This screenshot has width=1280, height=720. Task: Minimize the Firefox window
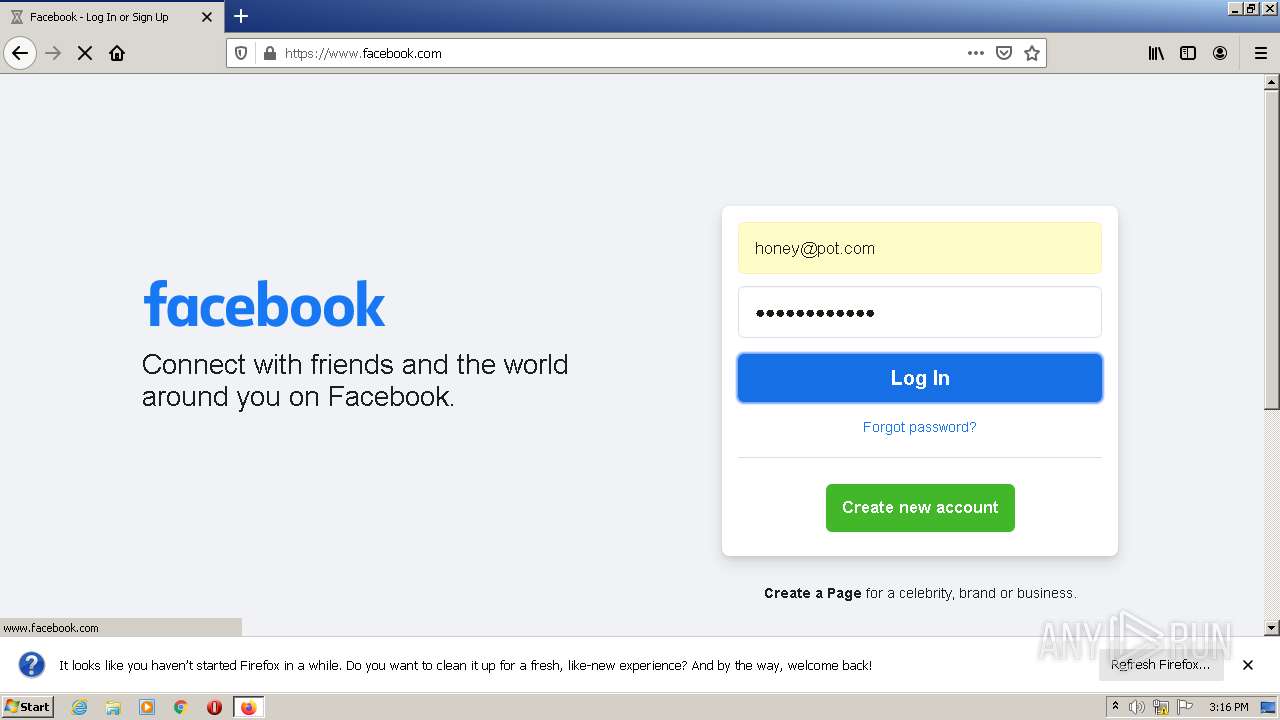point(1235,8)
